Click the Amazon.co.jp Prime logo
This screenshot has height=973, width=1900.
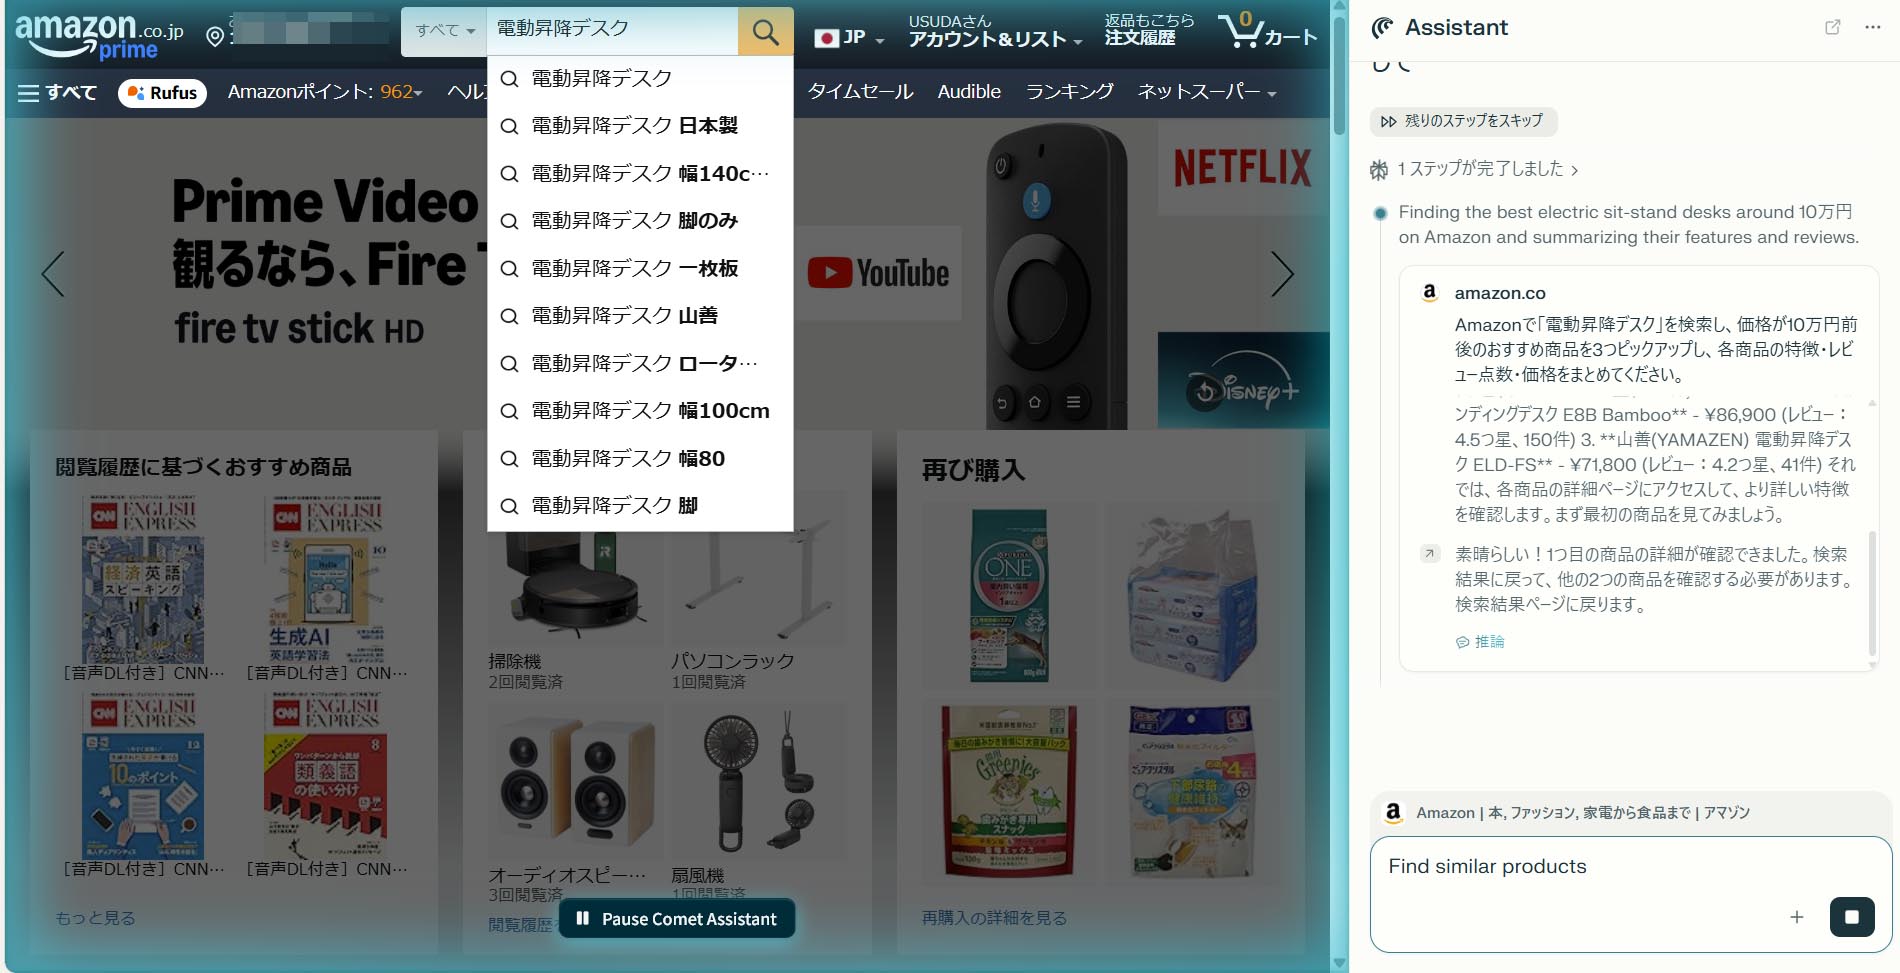98,35
